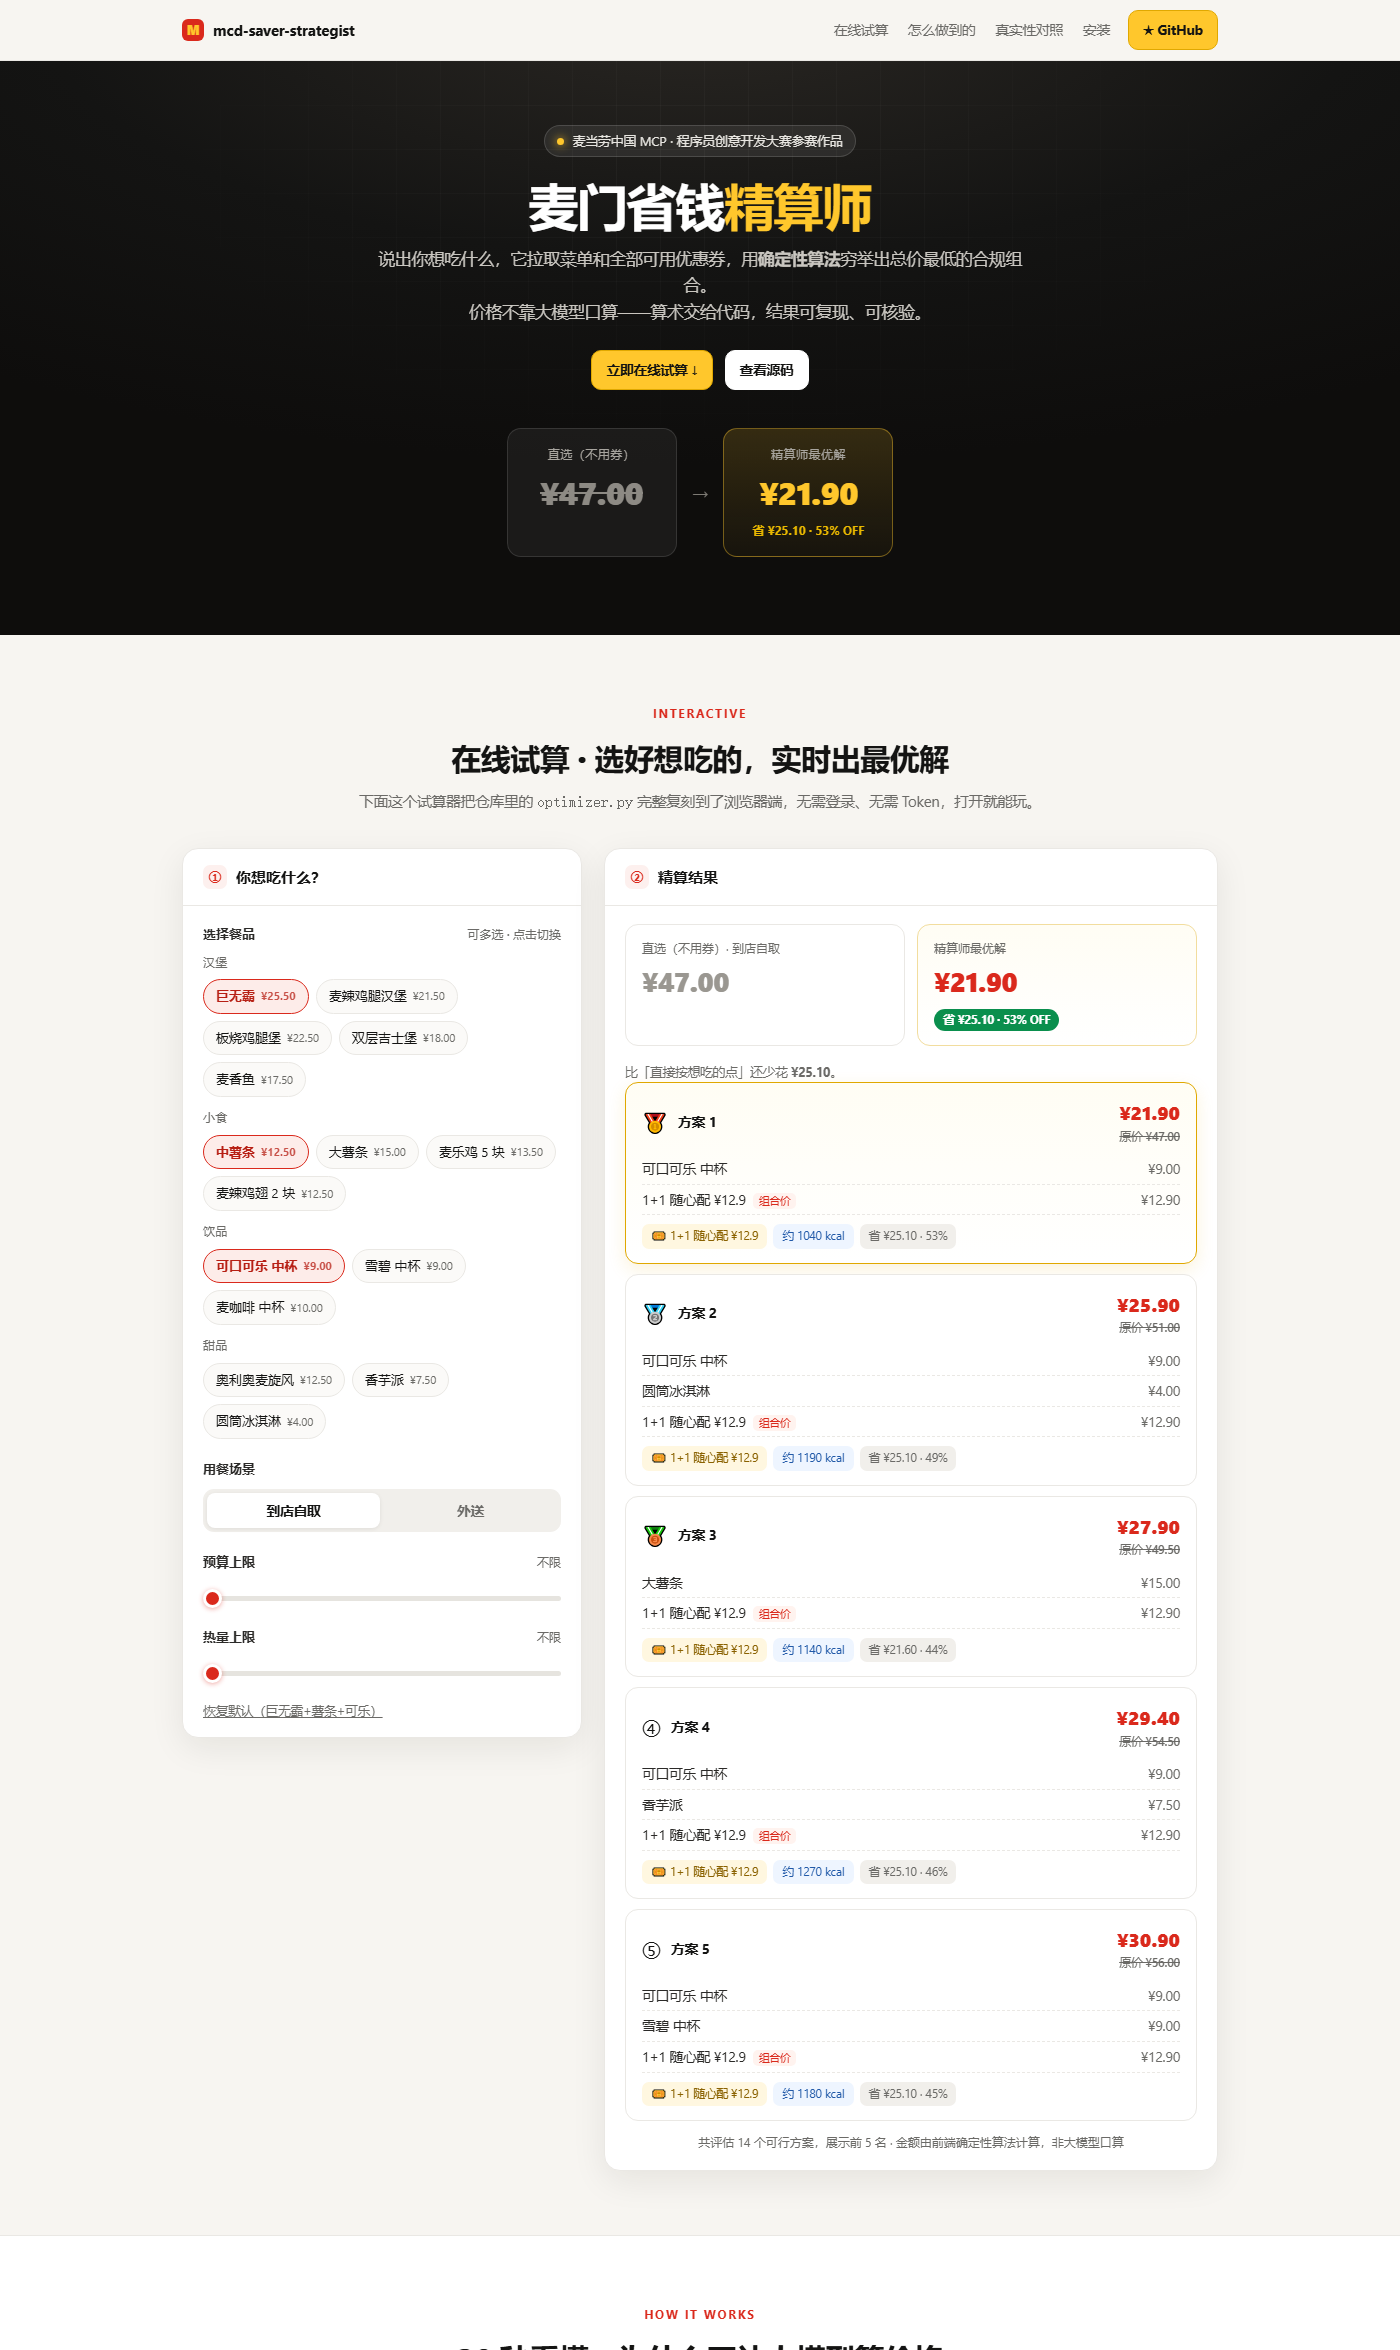The height and width of the screenshot is (2350, 1400).
Task: Click the gold medal icon of 方案 1
Action: (655, 1123)
